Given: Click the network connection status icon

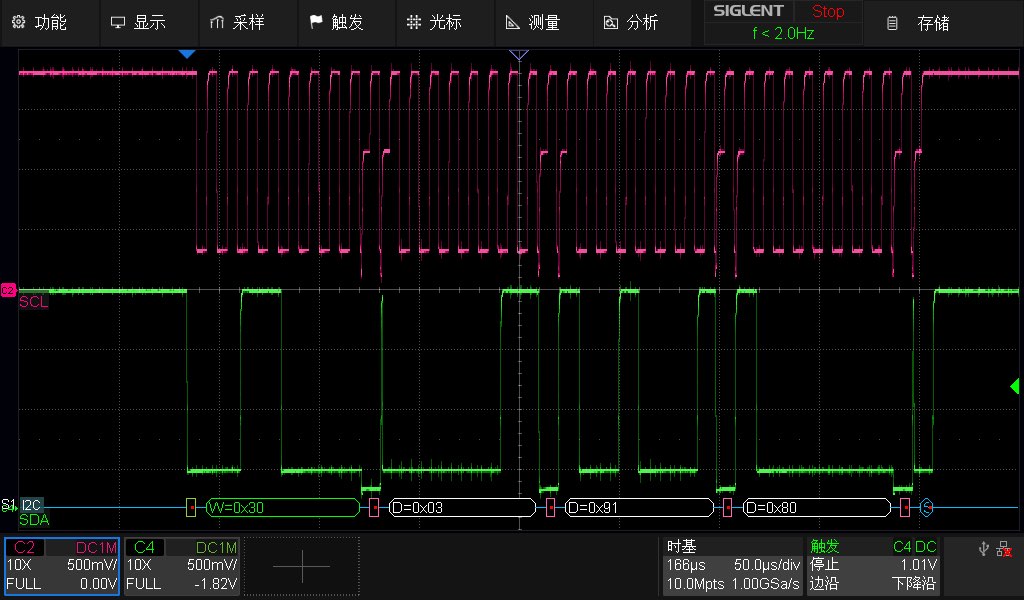Looking at the screenshot, I should [x=1004, y=549].
